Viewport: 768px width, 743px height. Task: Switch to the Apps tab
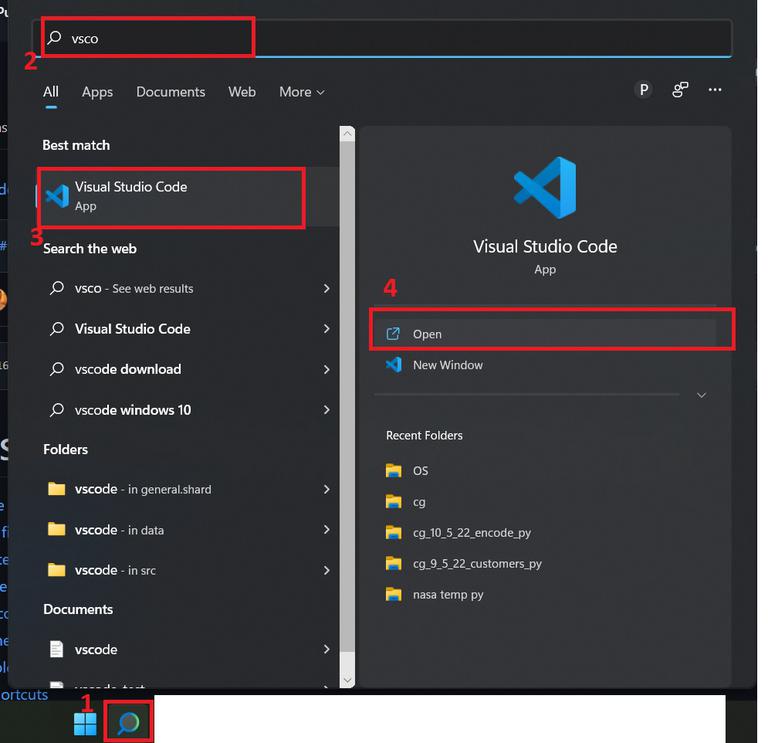click(x=97, y=92)
